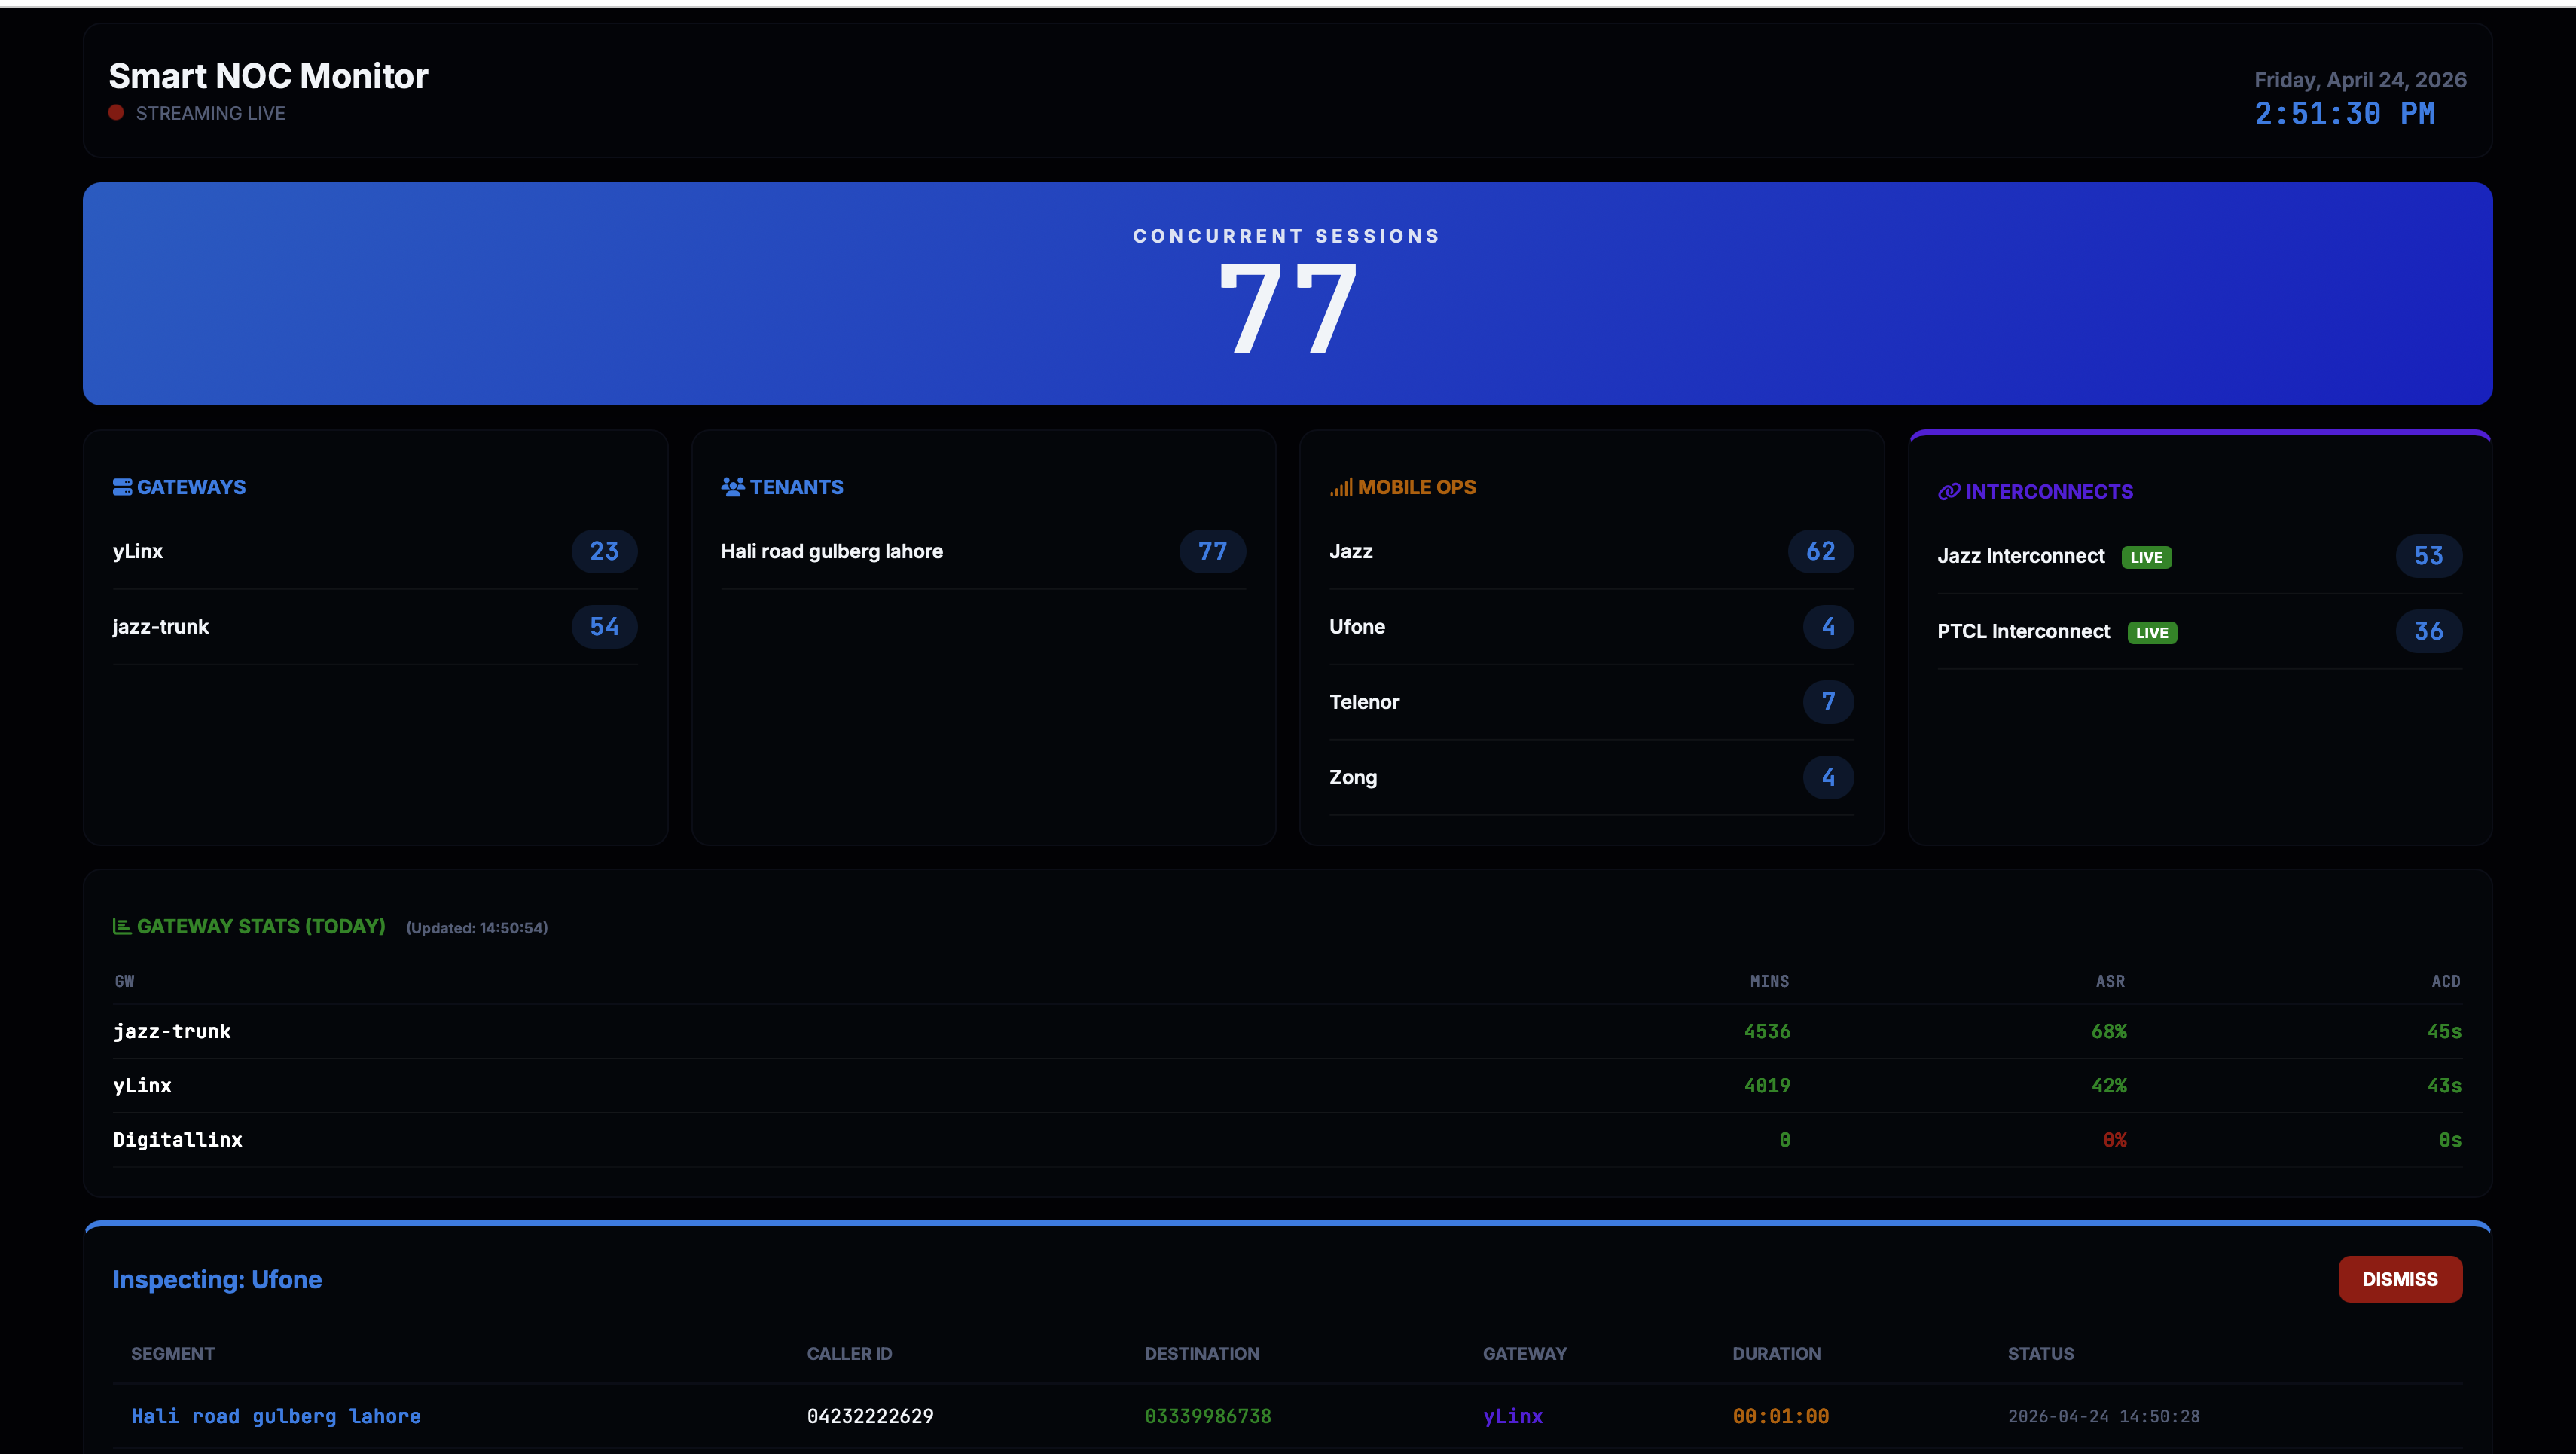Click yLinx ACD value 43s
Image resolution: width=2576 pixels, height=1454 pixels.
[2444, 1085]
